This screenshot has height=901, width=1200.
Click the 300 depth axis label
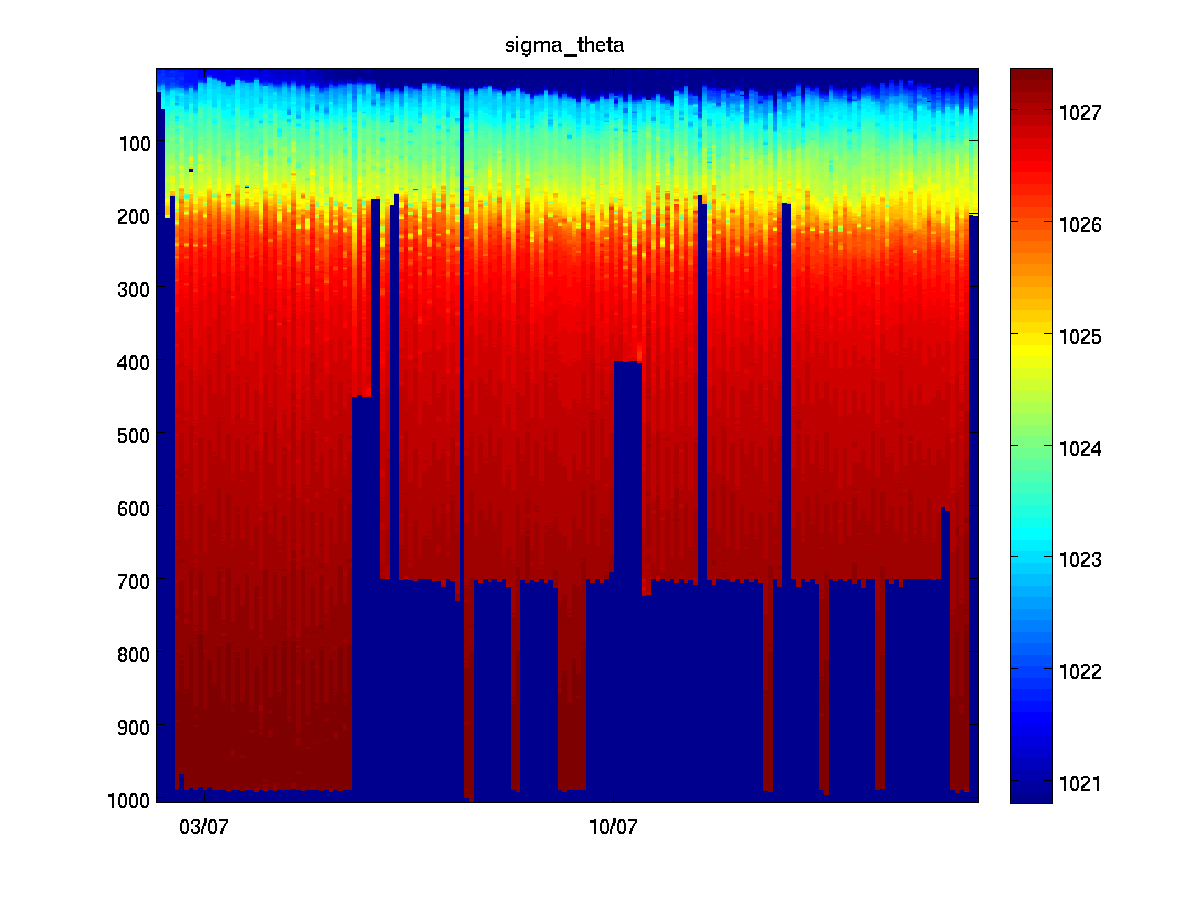click(x=134, y=289)
